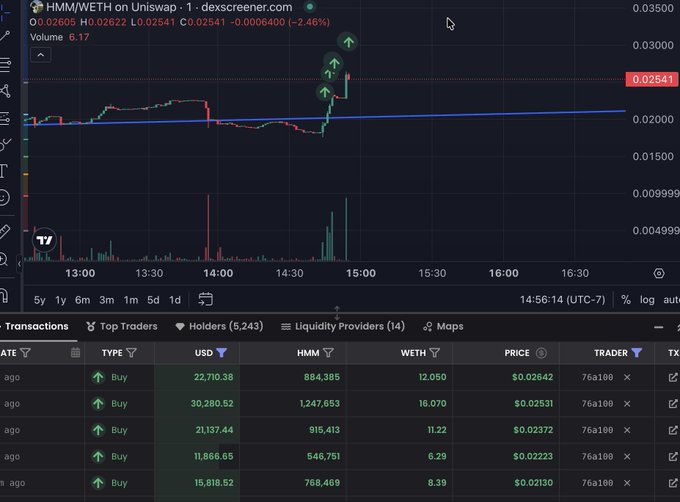Viewport: 680px width, 502px height.
Task: Open the Maps tab
Action: [443, 326]
